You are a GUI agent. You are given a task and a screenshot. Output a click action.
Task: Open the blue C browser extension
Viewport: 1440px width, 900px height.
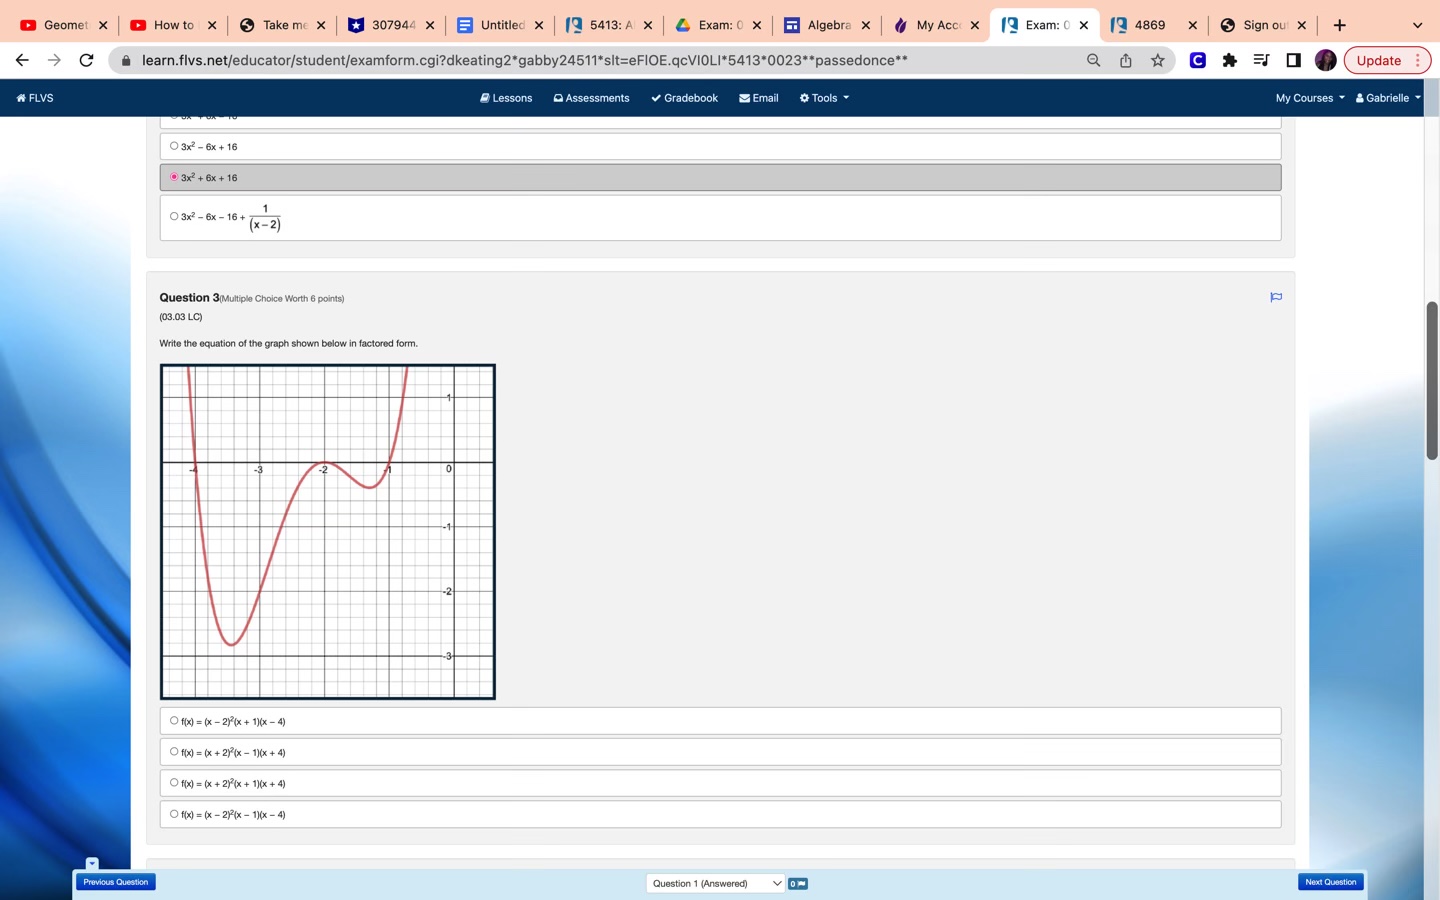pos(1197,60)
